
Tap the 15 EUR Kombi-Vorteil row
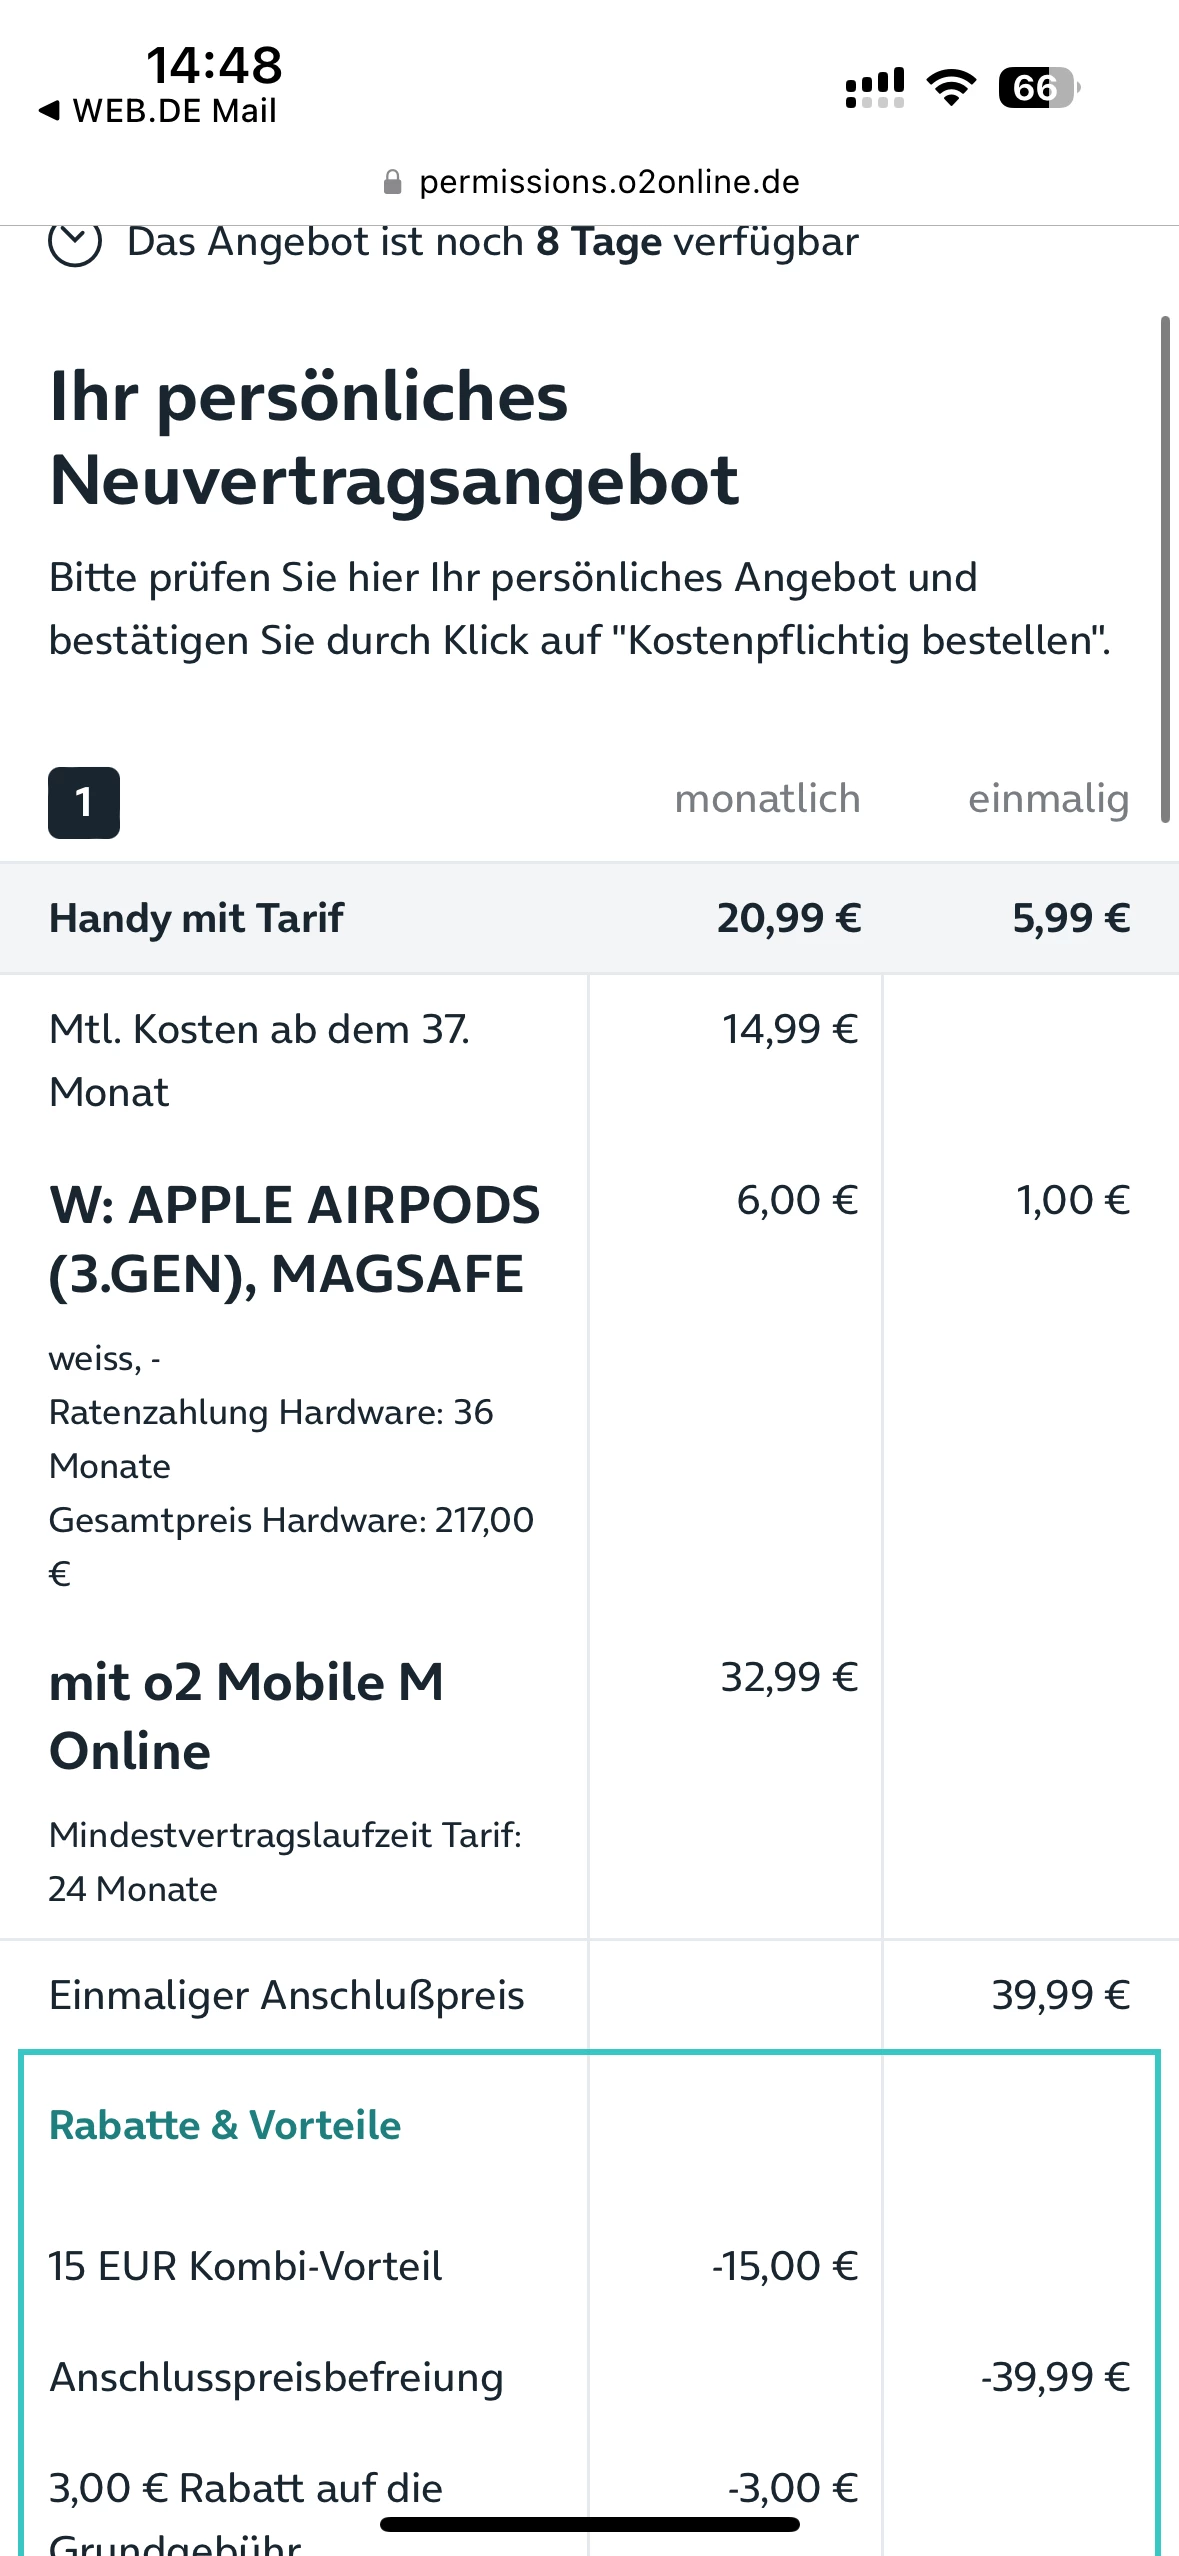click(245, 2266)
